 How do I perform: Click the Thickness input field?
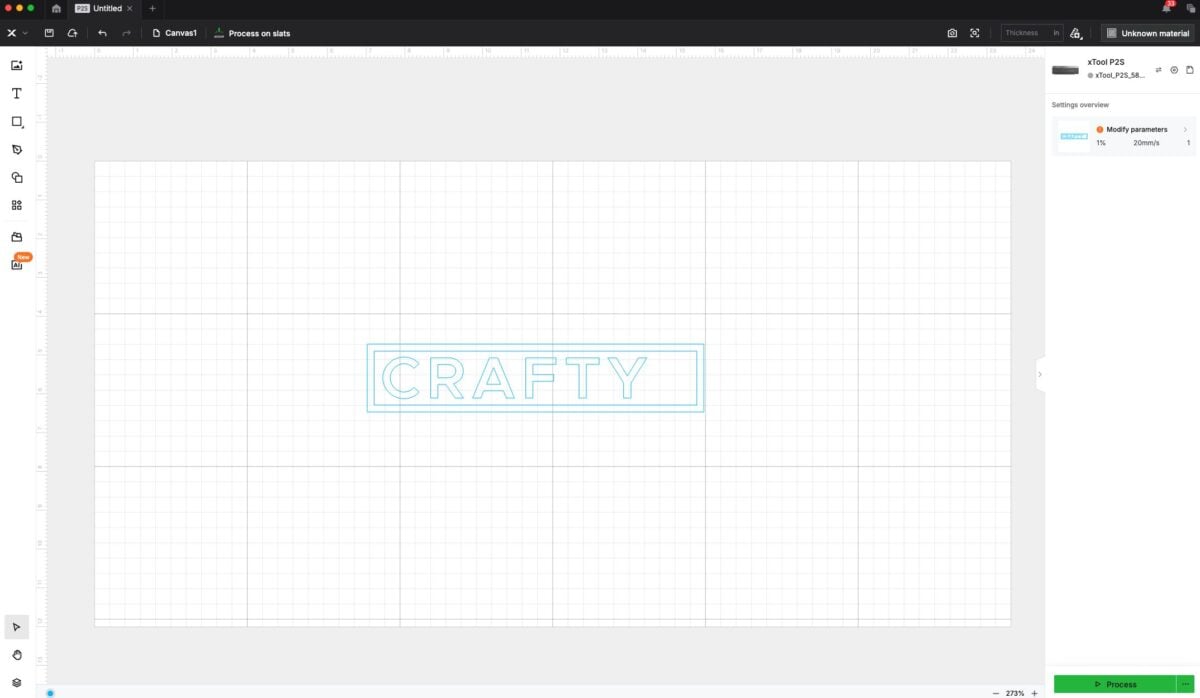tap(1024, 33)
